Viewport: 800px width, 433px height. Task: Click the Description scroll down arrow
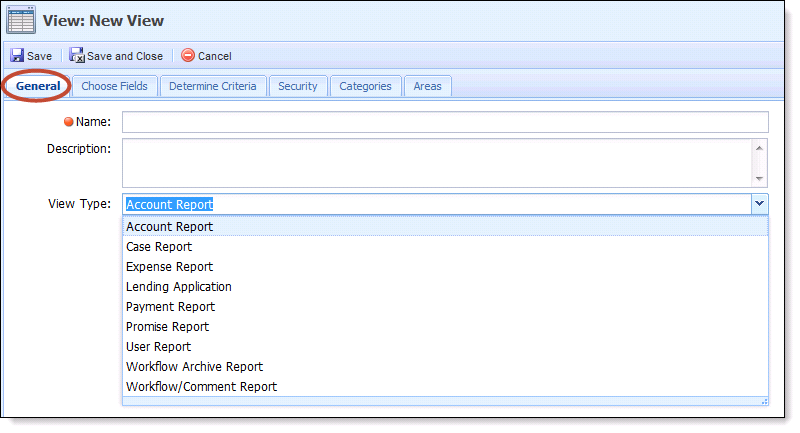(759, 179)
